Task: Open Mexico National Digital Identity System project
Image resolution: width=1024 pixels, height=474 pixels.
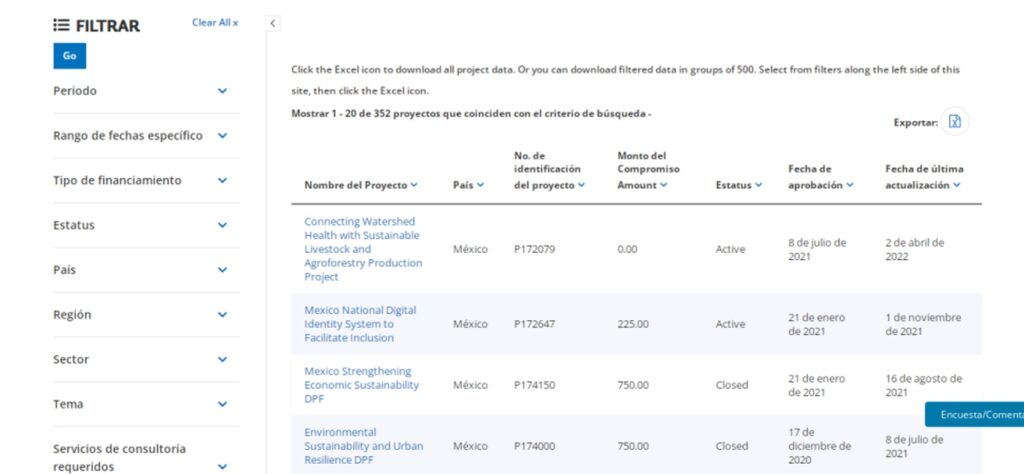Action: (x=360, y=324)
